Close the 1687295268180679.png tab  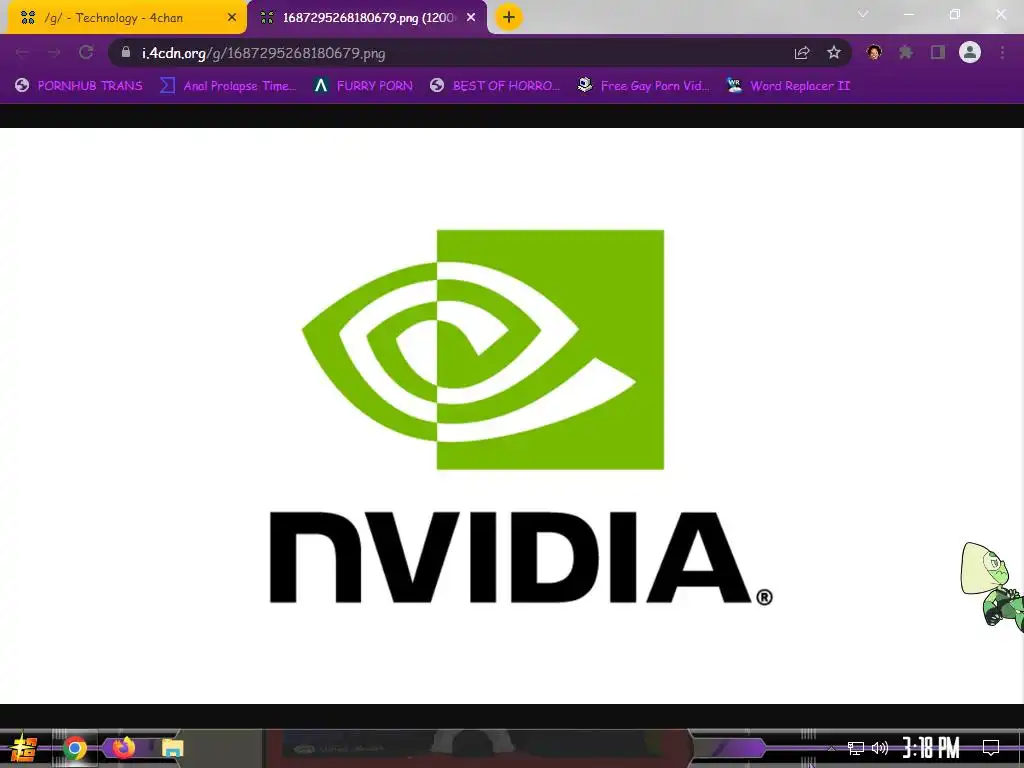[x=471, y=18]
